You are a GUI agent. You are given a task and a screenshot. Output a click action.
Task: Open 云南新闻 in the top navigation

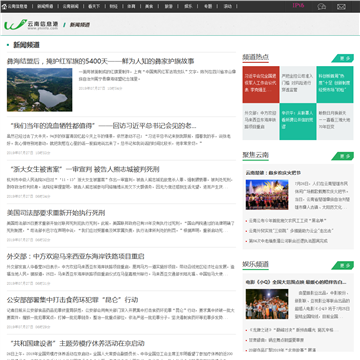coord(71,6)
